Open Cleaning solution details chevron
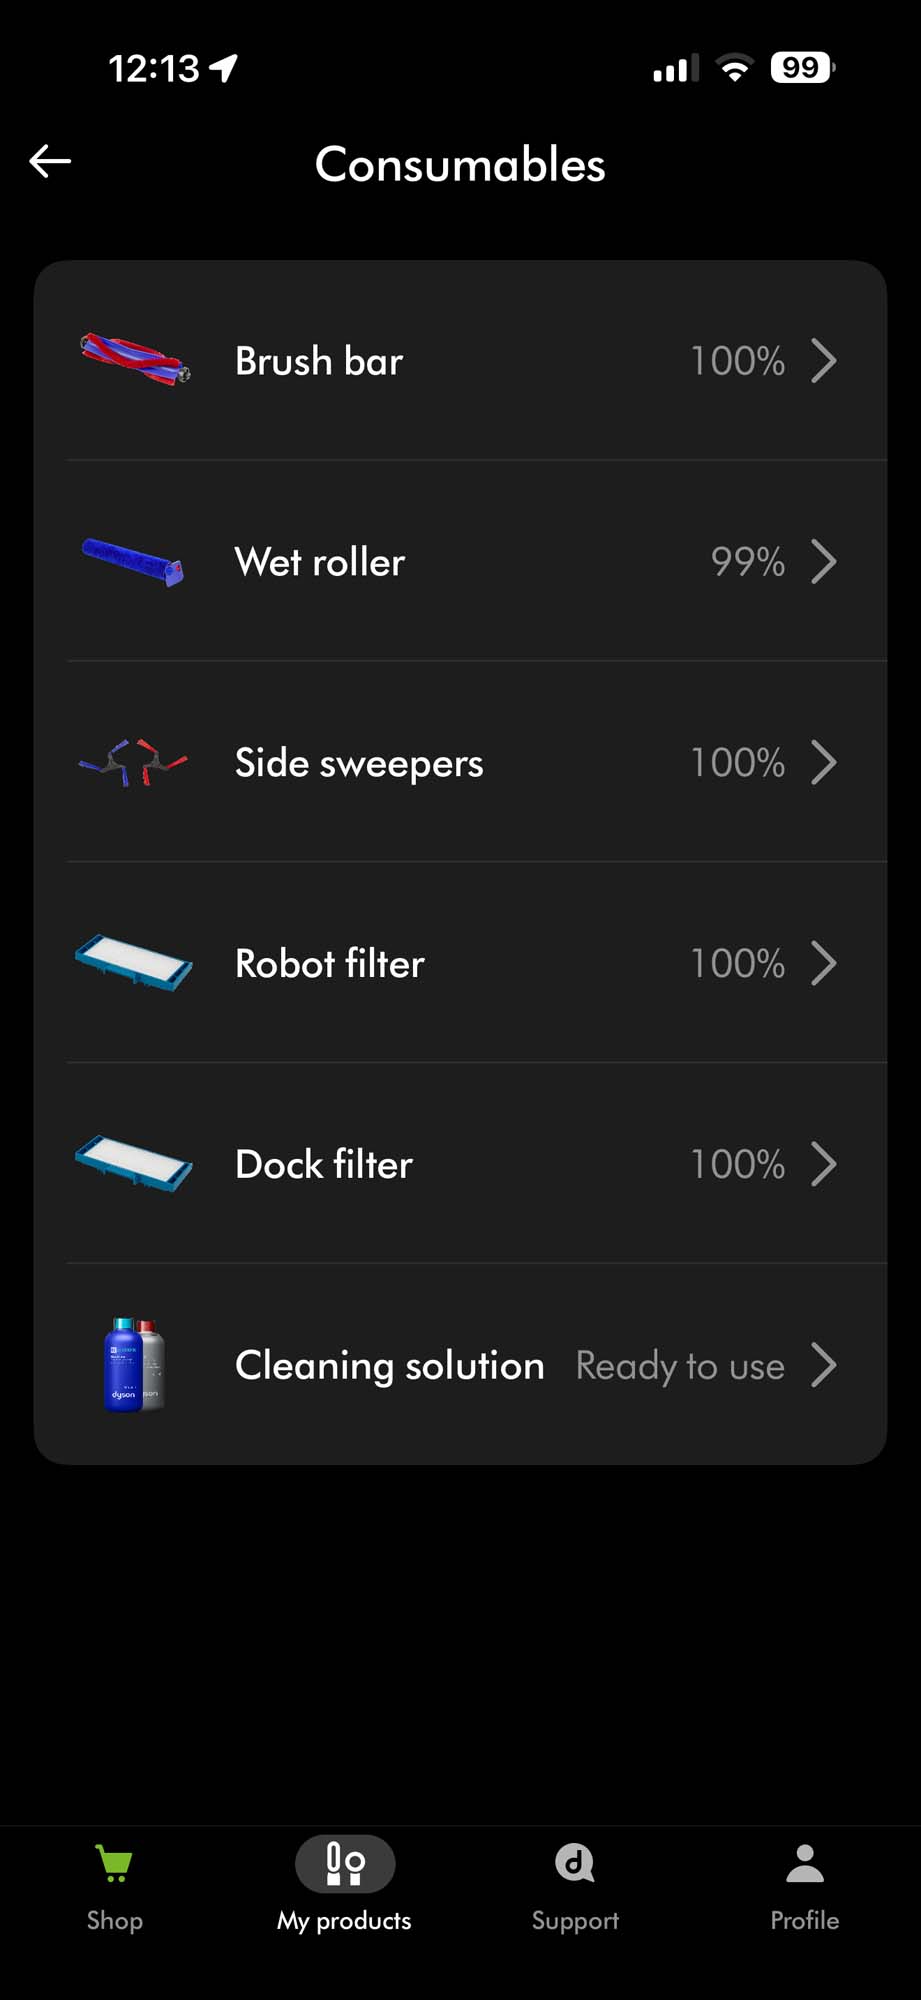 coord(823,1365)
